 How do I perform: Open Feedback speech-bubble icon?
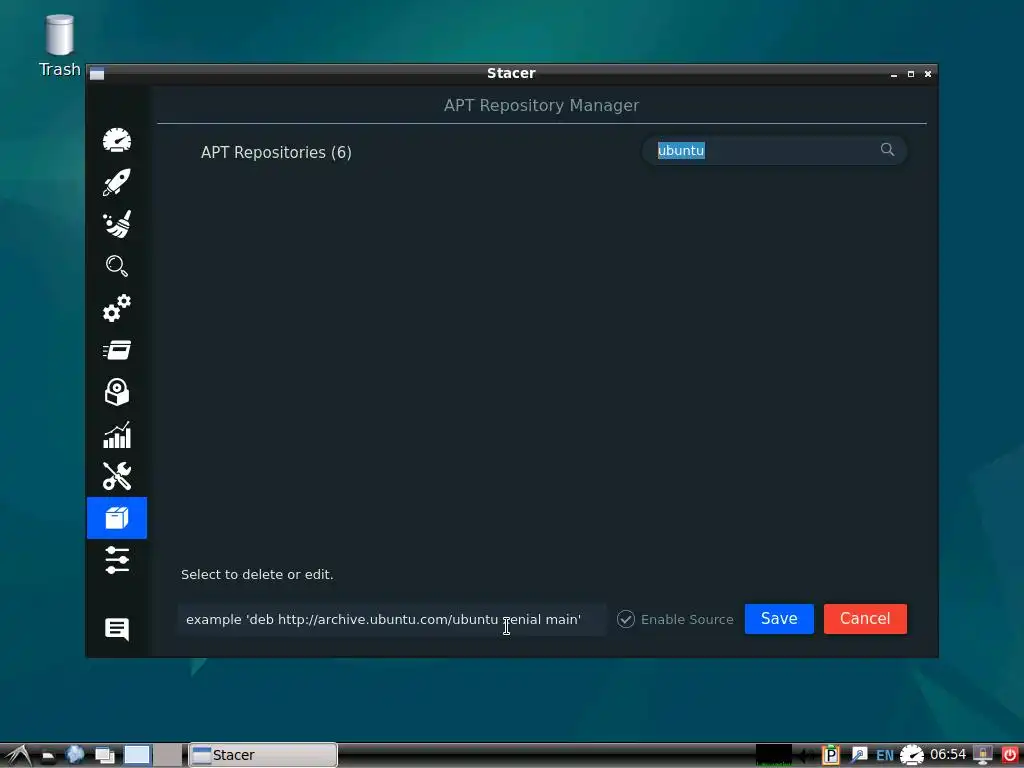click(117, 629)
